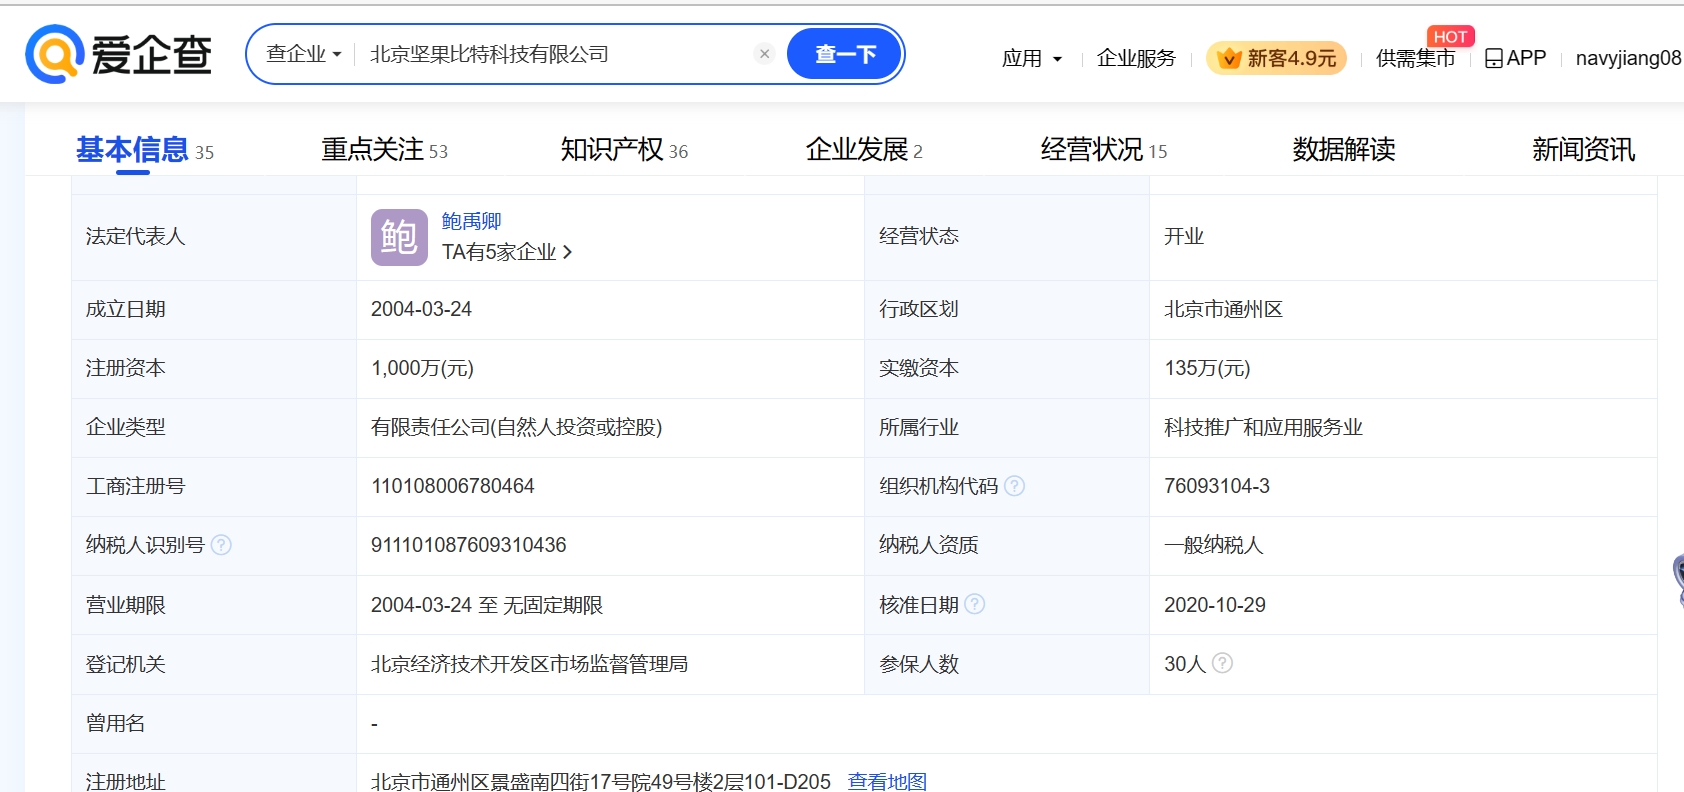Expand the 应用 dropdown menu
Screen dimensions: 1684x792
click(1032, 58)
